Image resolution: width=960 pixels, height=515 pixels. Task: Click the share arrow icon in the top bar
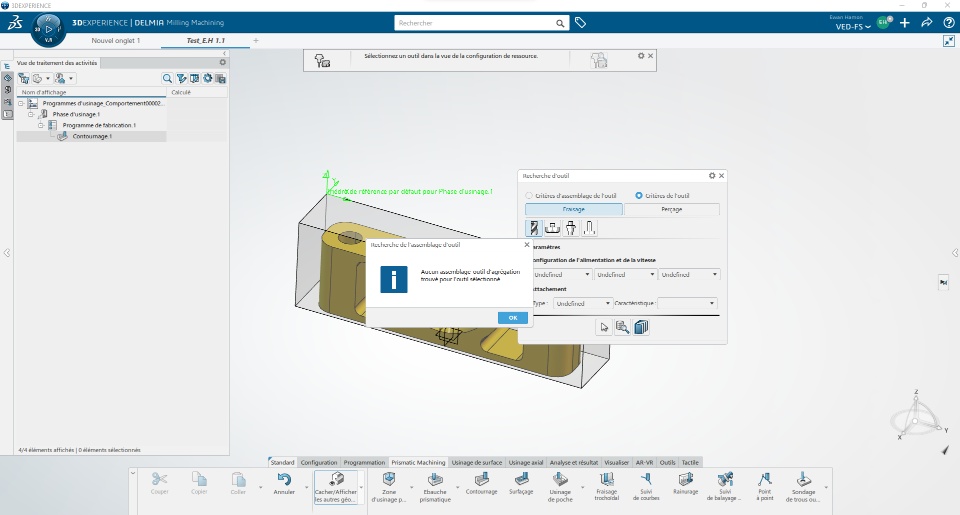[927, 23]
